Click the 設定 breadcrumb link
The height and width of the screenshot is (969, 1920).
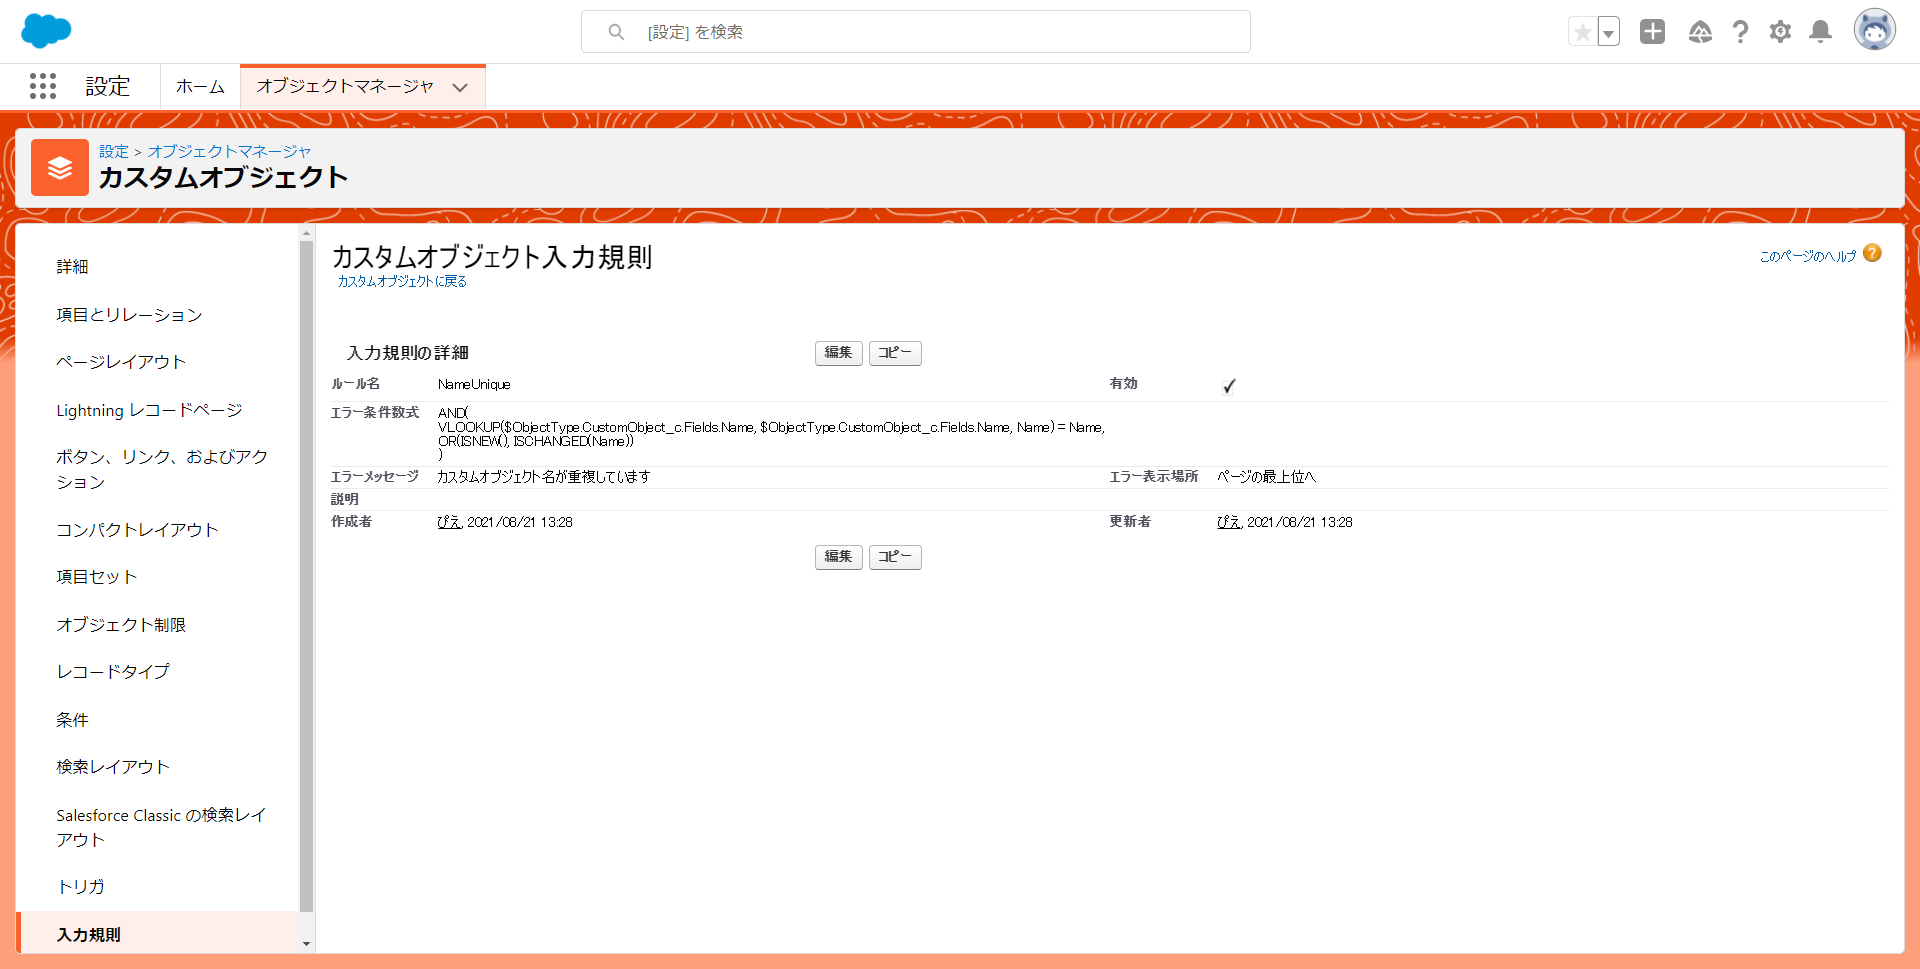(114, 151)
